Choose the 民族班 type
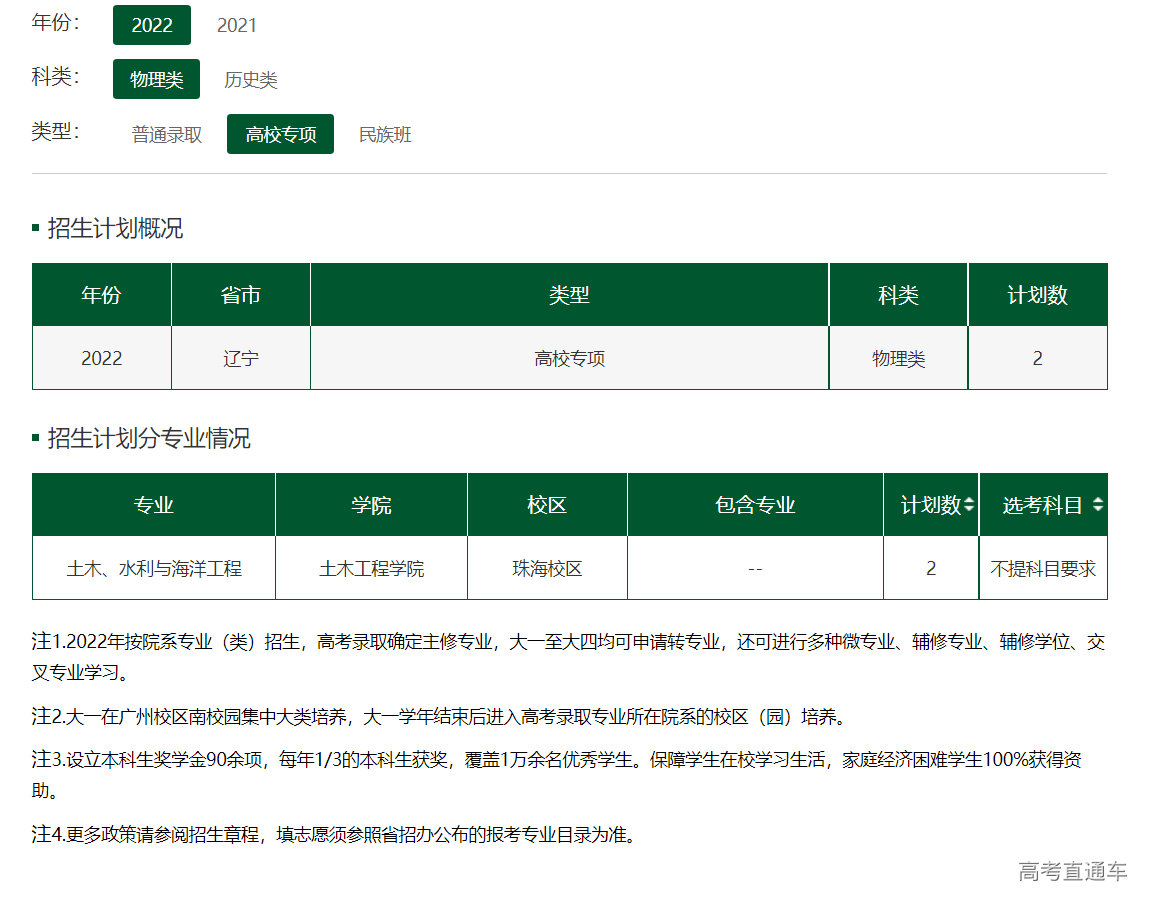 pos(385,135)
